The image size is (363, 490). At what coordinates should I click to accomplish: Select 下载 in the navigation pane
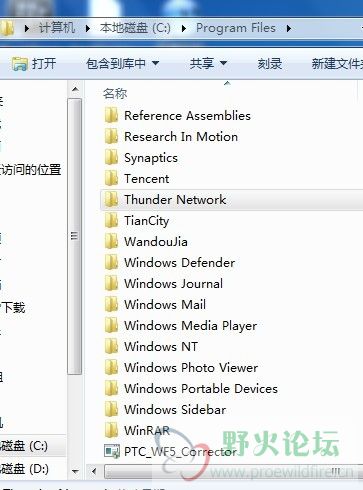(13, 307)
